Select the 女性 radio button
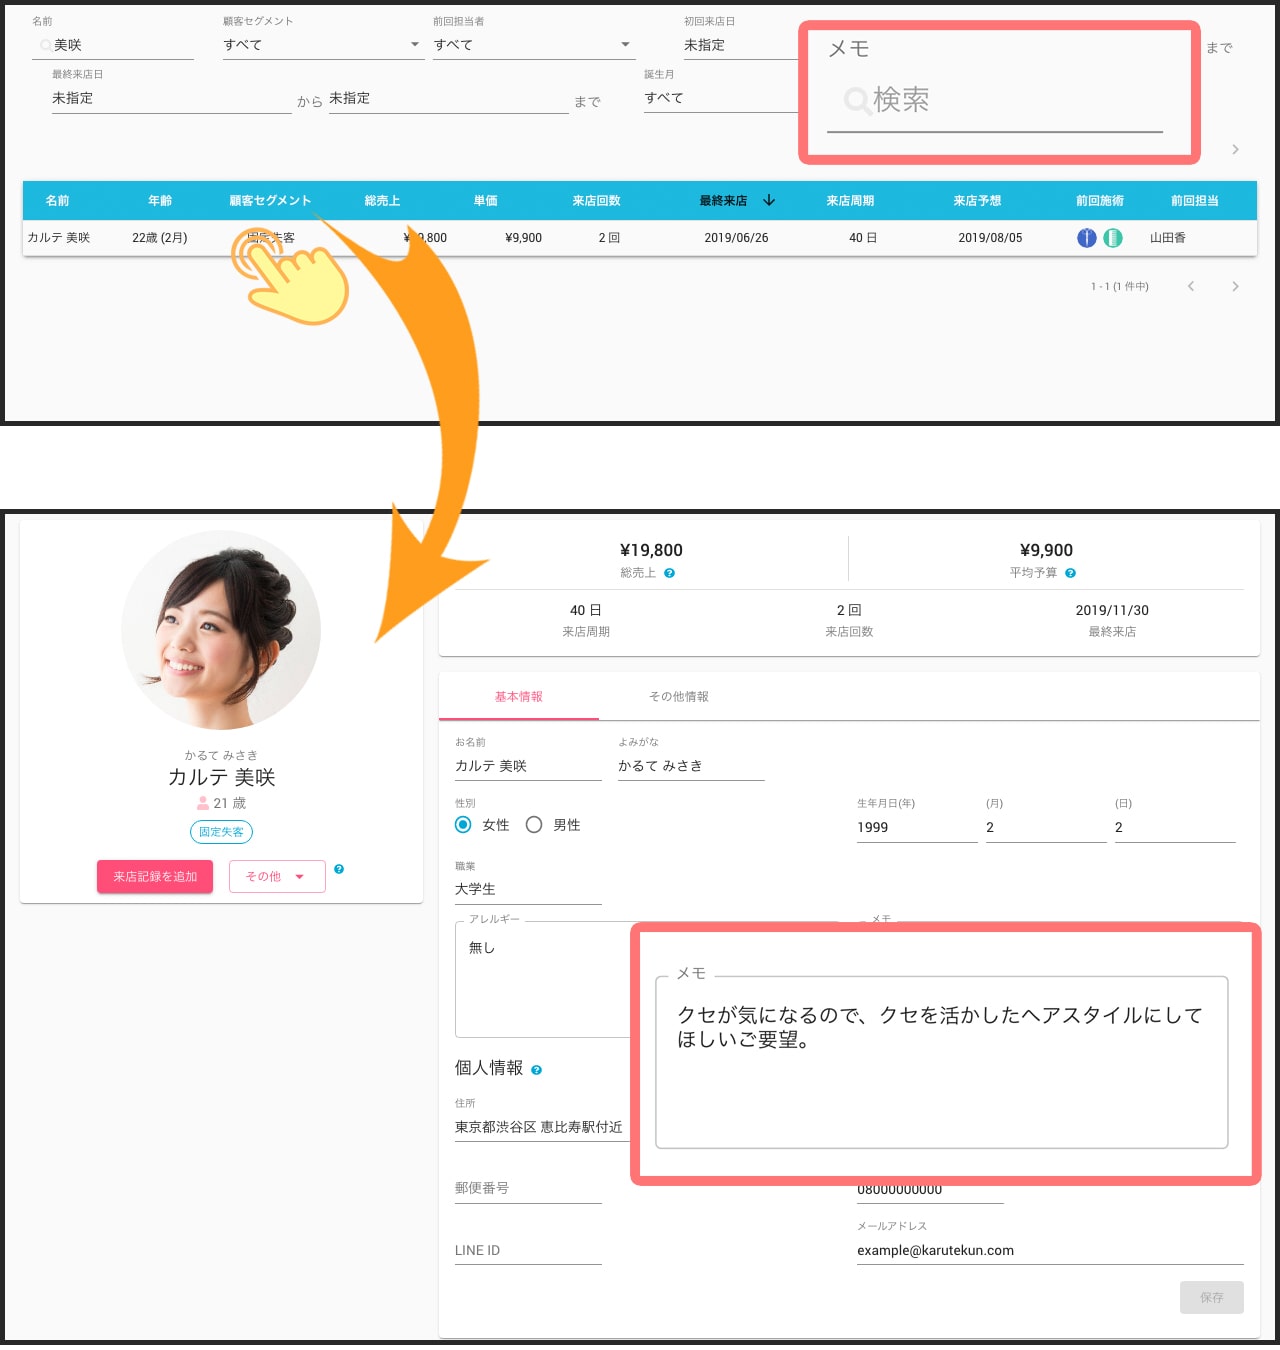The height and width of the screenshot is (1350, 1280). point(463,825)
